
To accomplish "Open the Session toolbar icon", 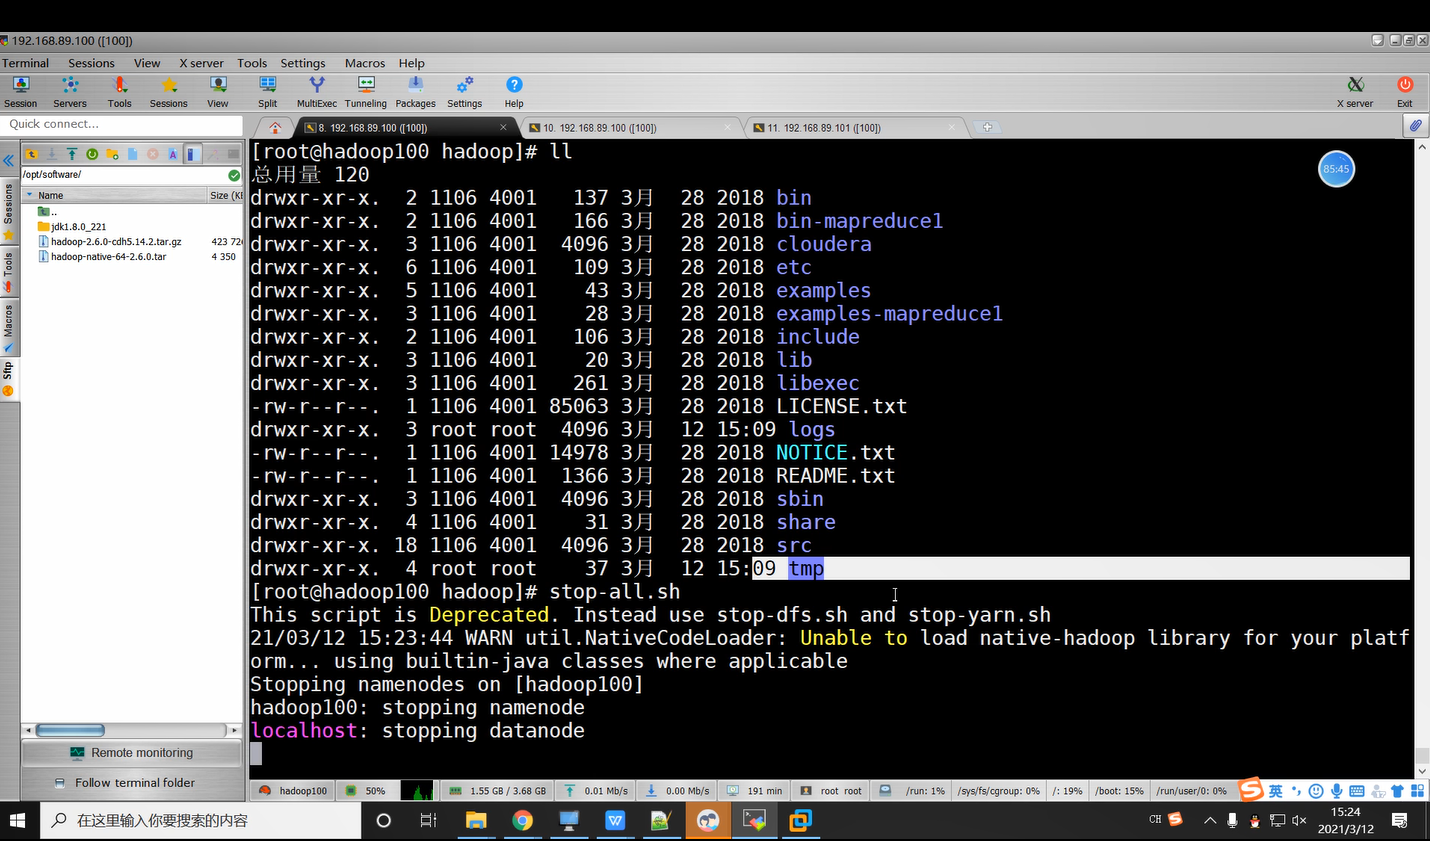I will click(20, 91).
